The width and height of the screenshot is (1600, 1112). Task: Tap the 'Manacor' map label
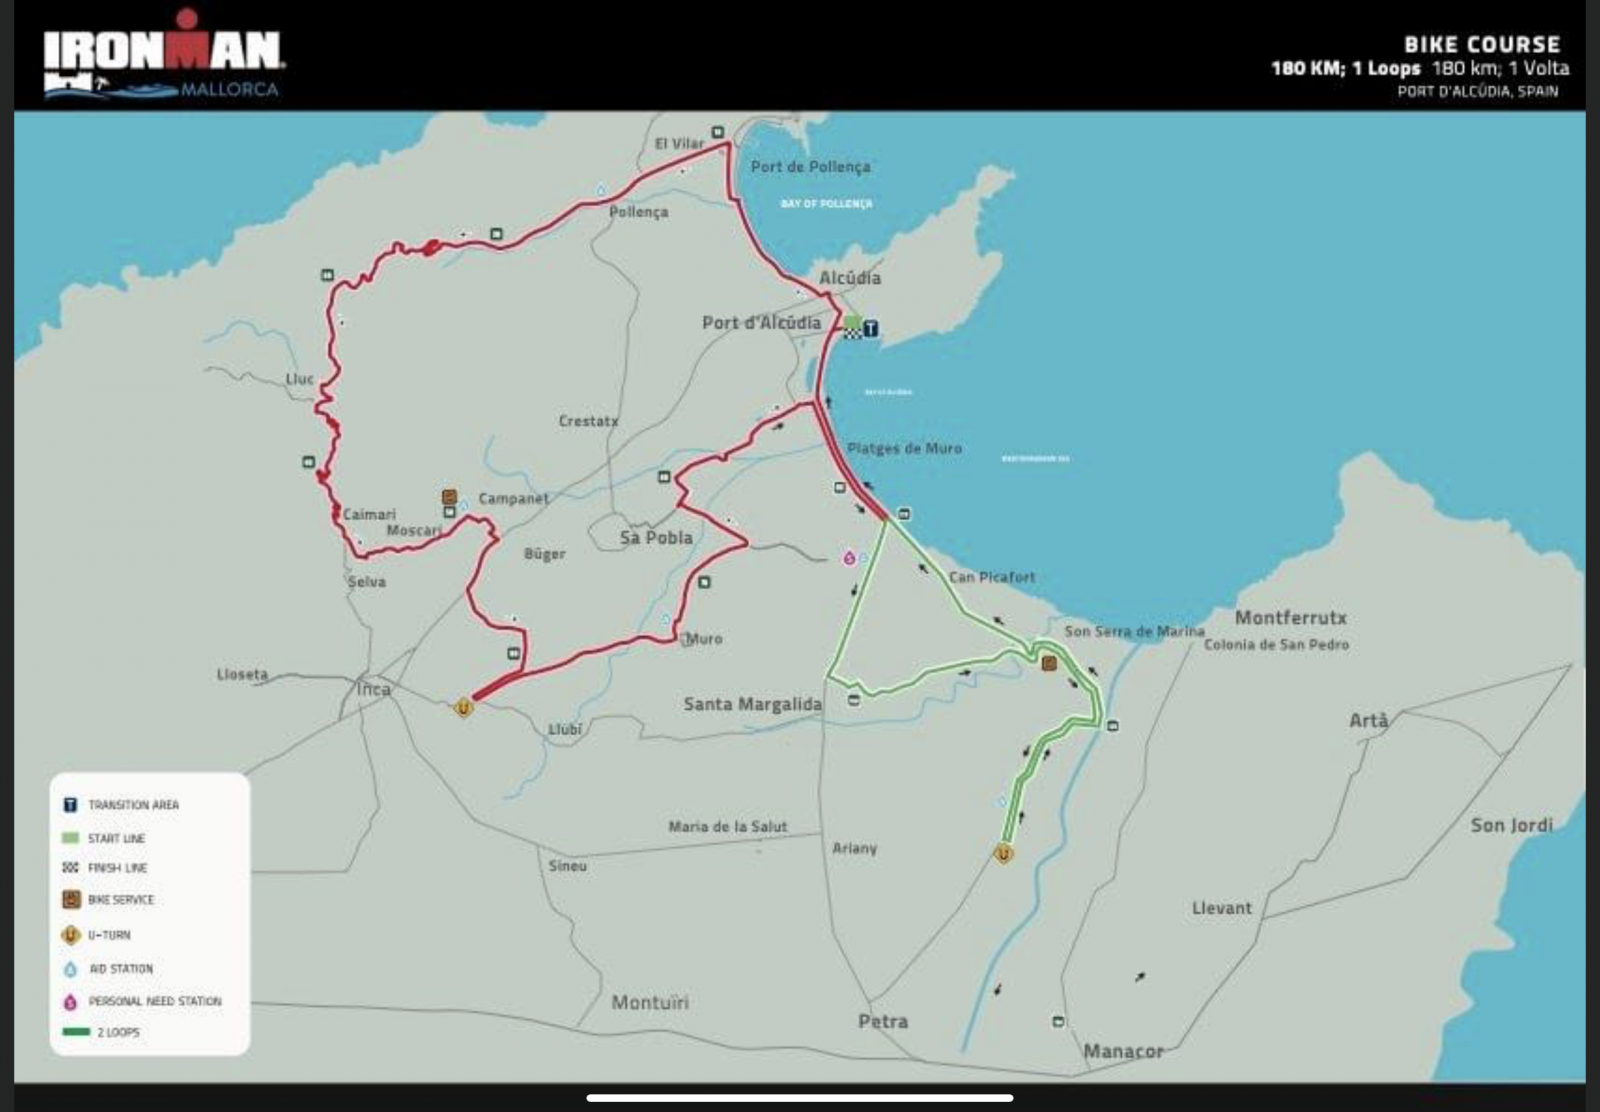click(1123, 1051)
